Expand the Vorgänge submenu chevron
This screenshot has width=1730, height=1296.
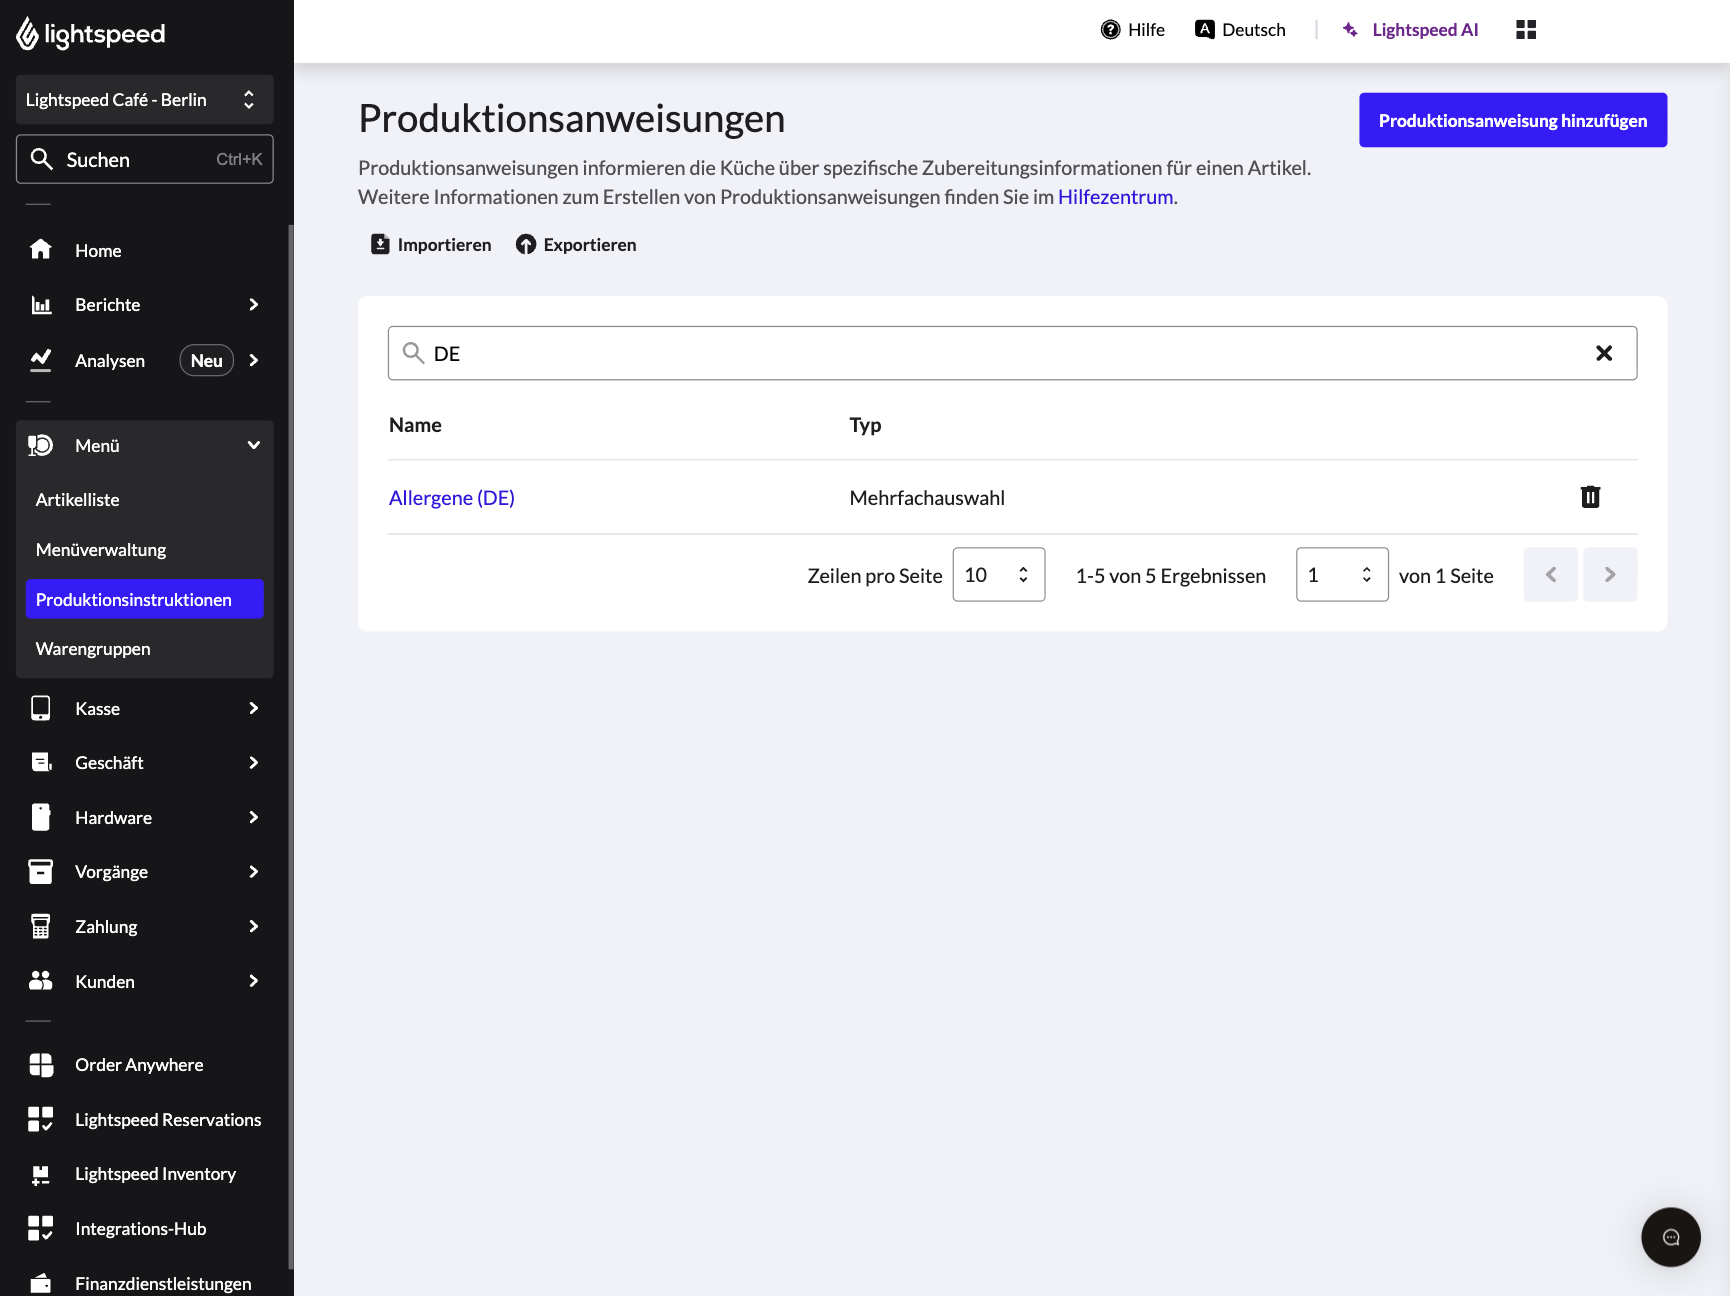tap(254, 872)
